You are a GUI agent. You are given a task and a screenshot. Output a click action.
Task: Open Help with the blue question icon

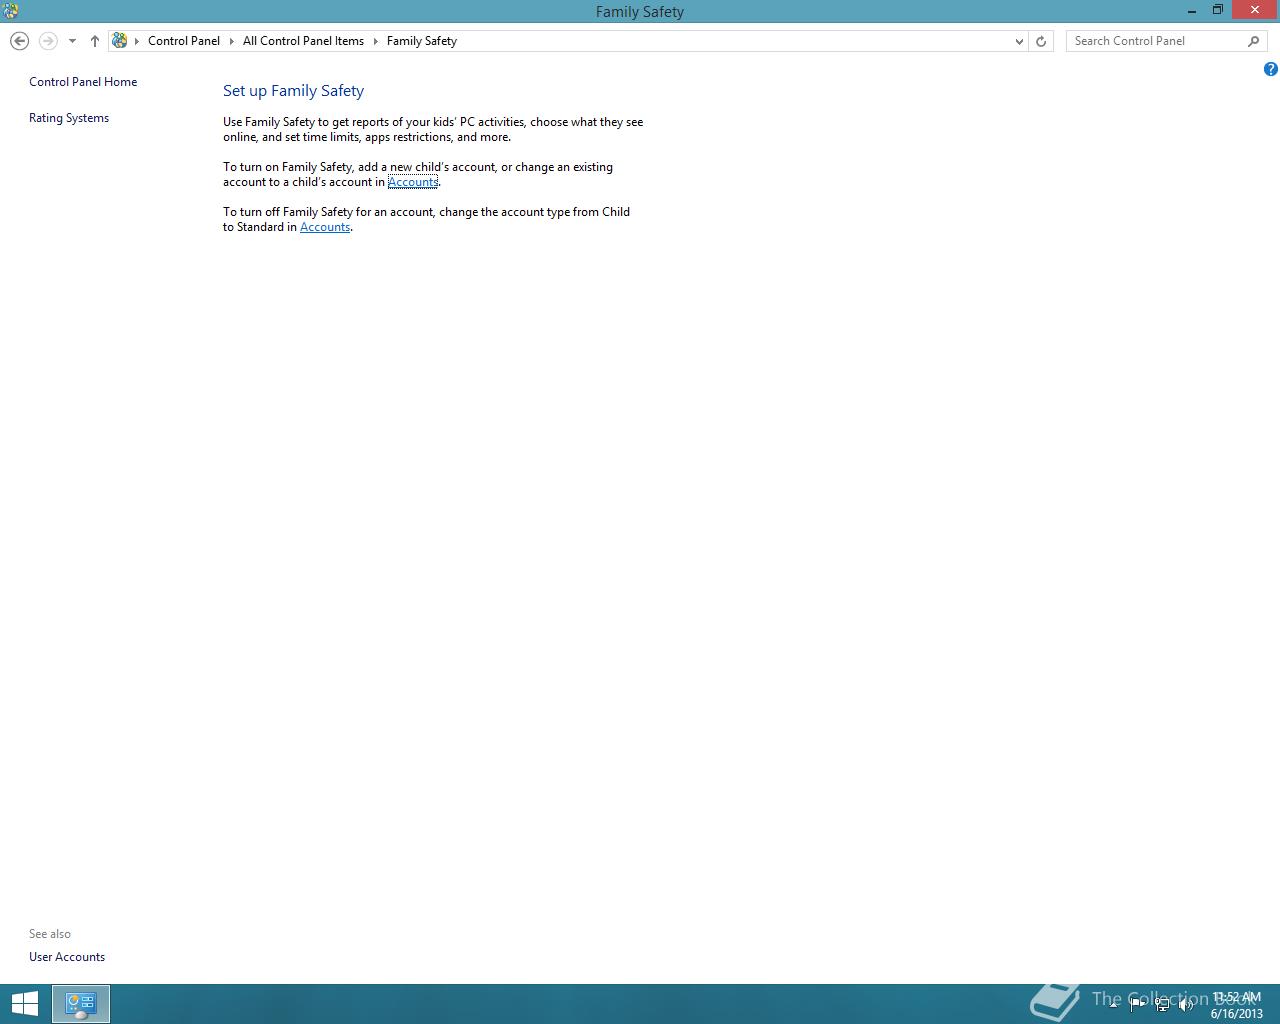[x=1270, y=69]
